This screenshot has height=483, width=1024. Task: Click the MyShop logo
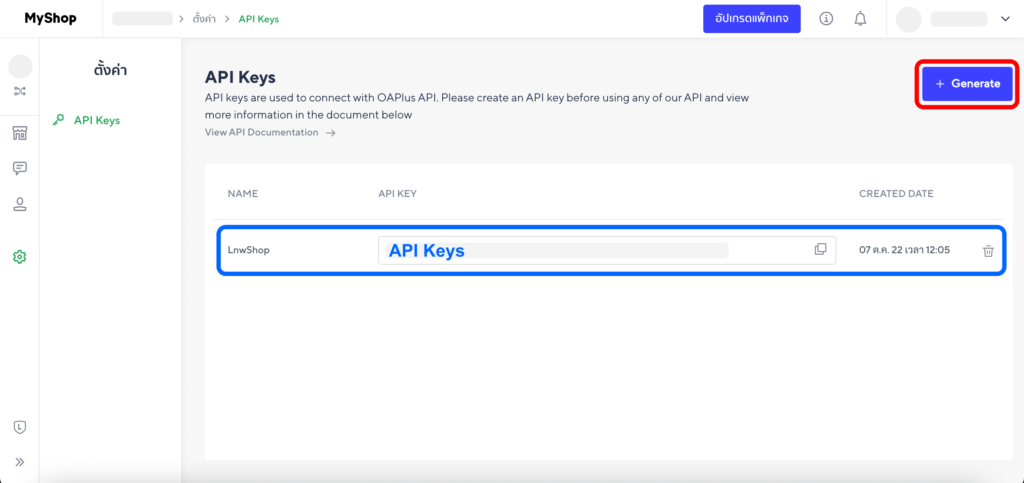tap(50, 19)
